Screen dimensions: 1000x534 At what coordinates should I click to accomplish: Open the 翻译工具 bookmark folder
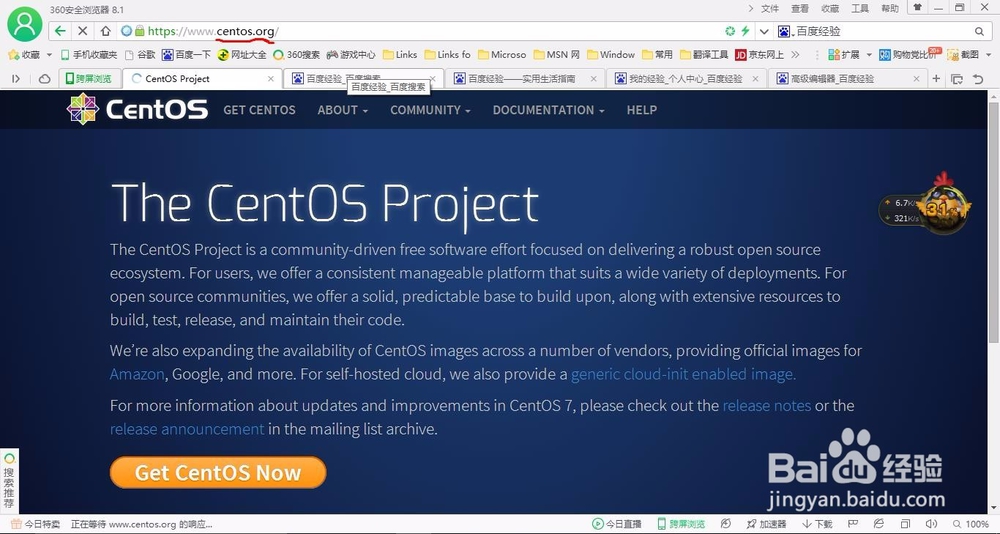(704, 55)
